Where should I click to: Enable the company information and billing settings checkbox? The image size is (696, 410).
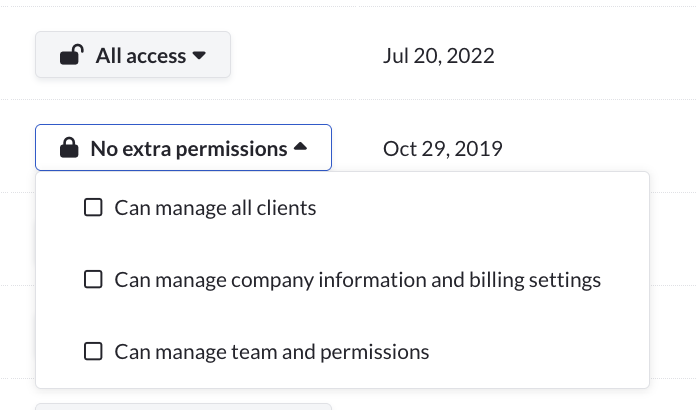coord(93,280)
